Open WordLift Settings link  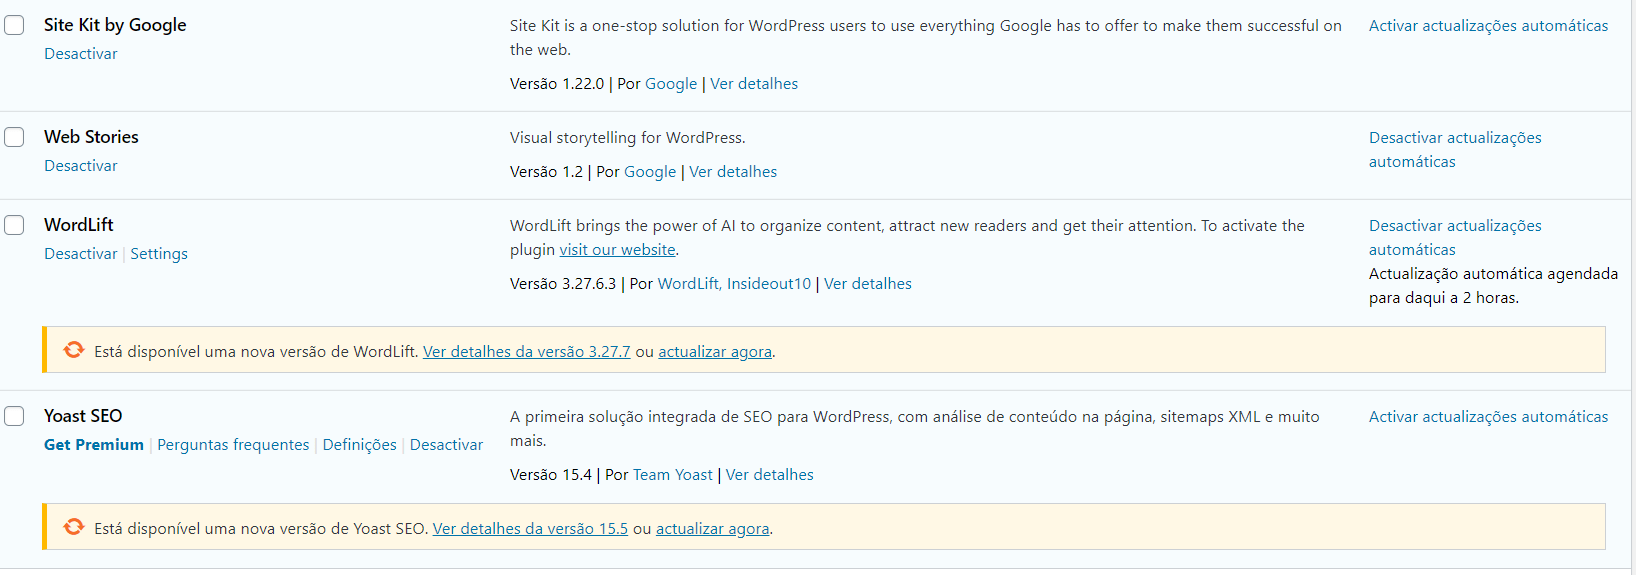[x=159, y=254]
